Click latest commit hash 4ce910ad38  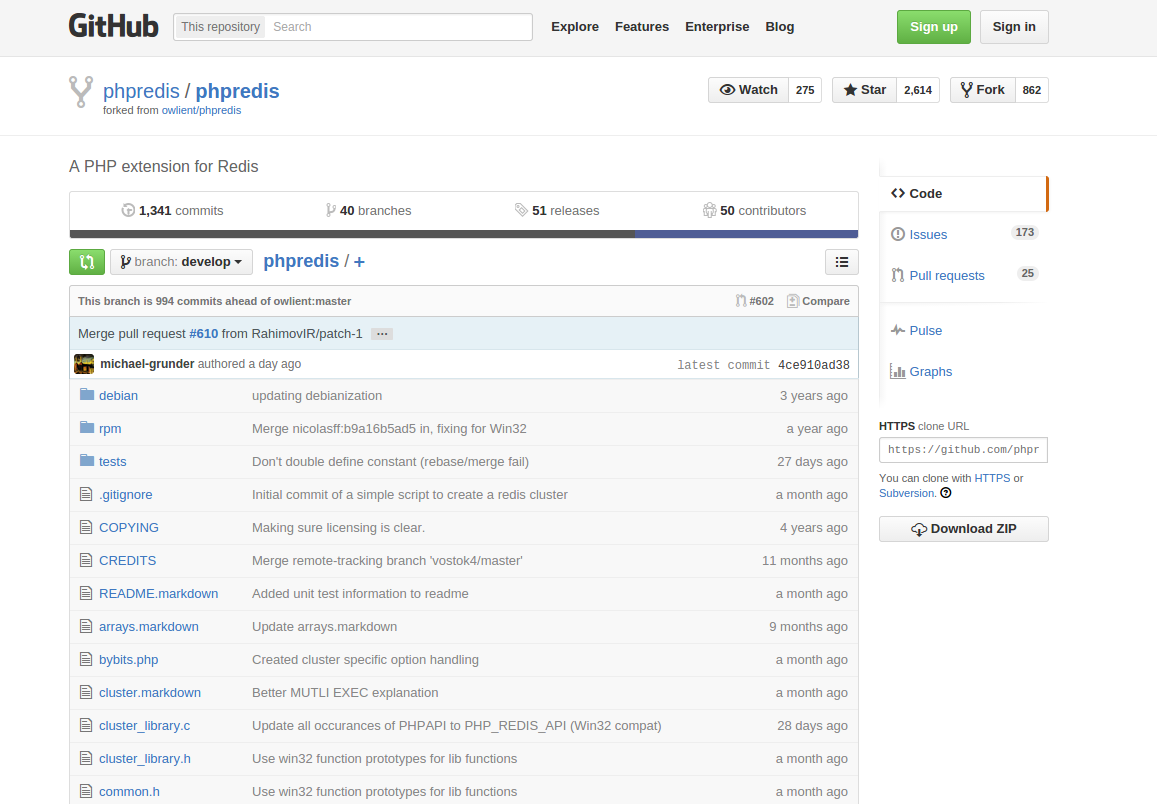click(814, 364)
